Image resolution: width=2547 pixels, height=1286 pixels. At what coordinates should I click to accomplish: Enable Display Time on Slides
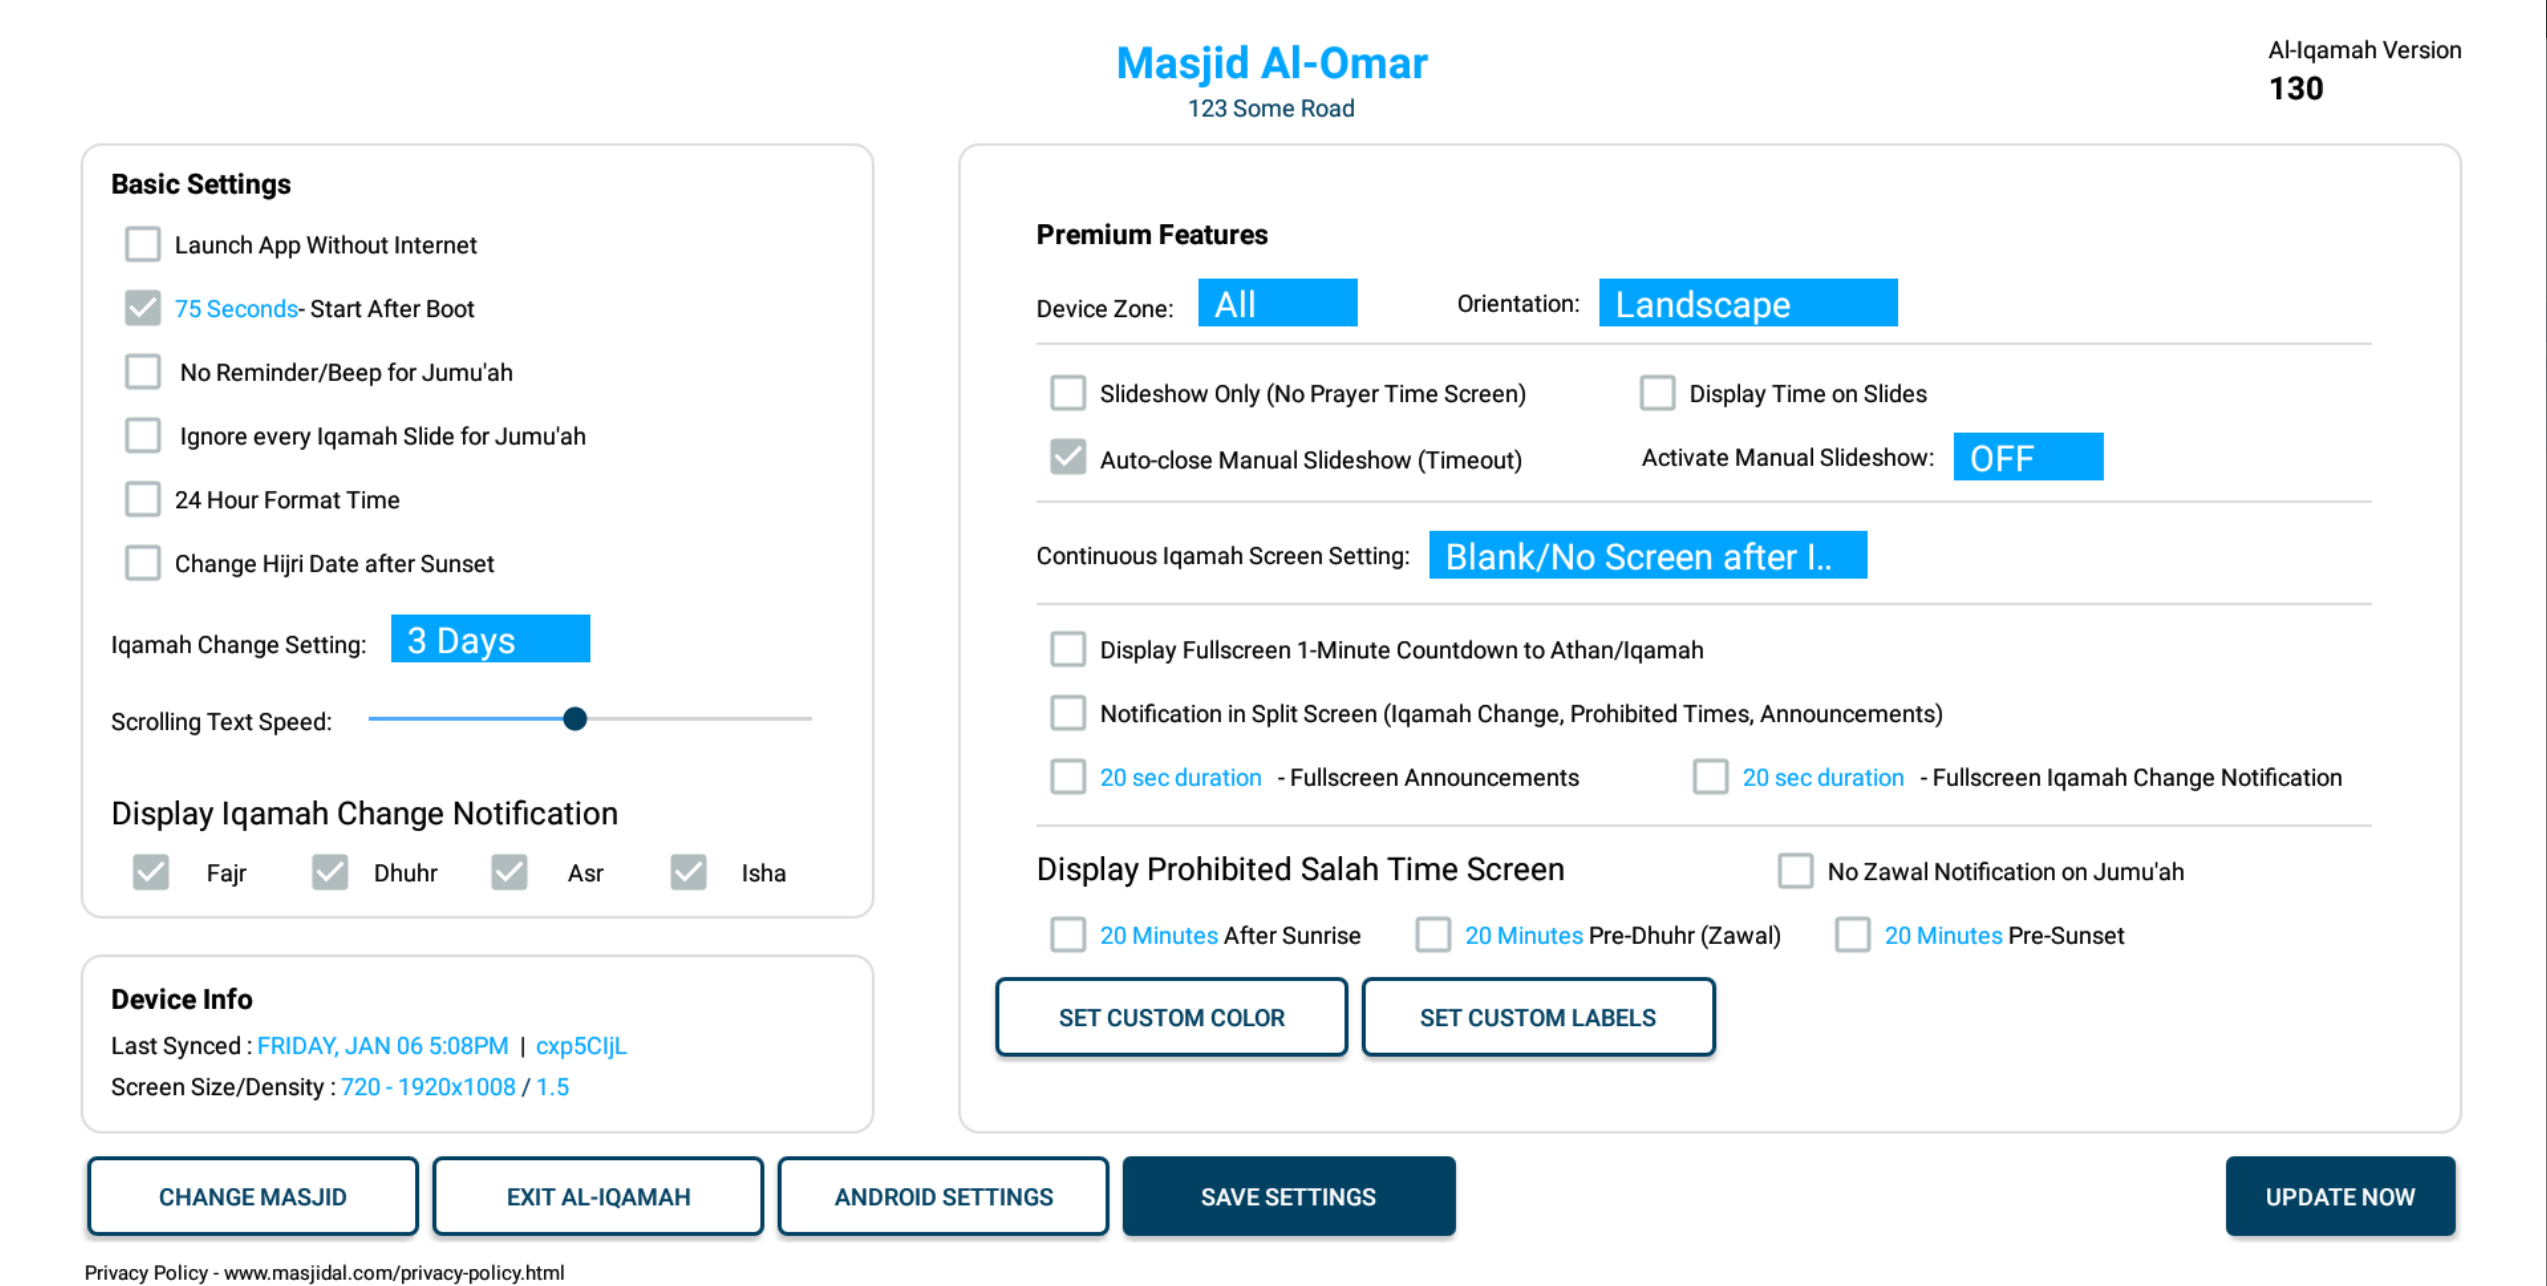[x=1657, y=393]
